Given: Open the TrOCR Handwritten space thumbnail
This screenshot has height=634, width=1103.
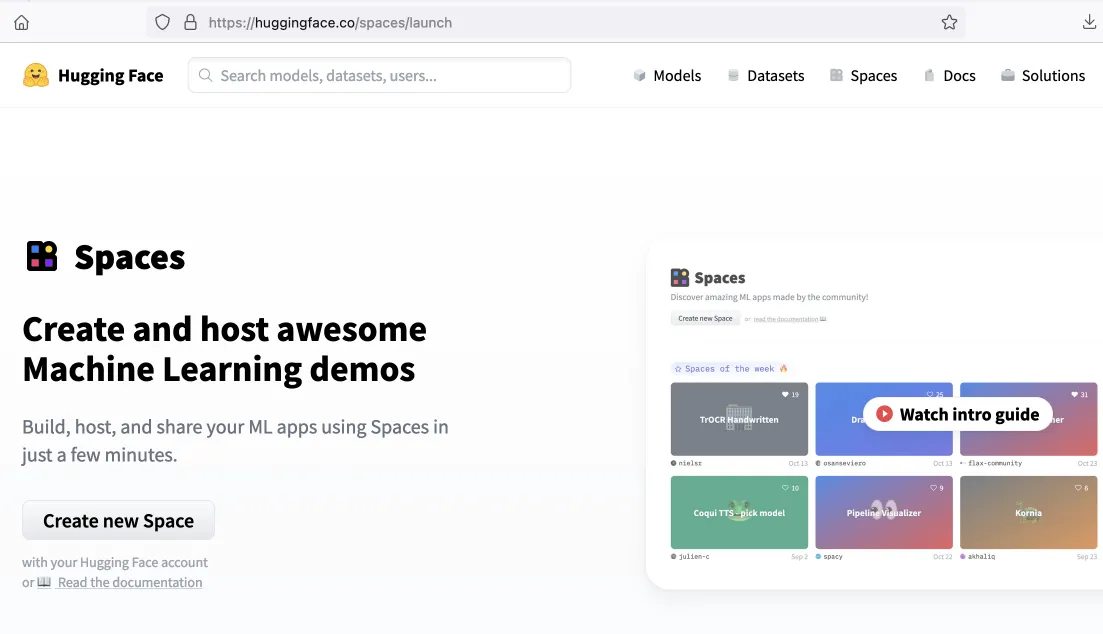Looking at the screenshot, I should (x=739, y=419).
